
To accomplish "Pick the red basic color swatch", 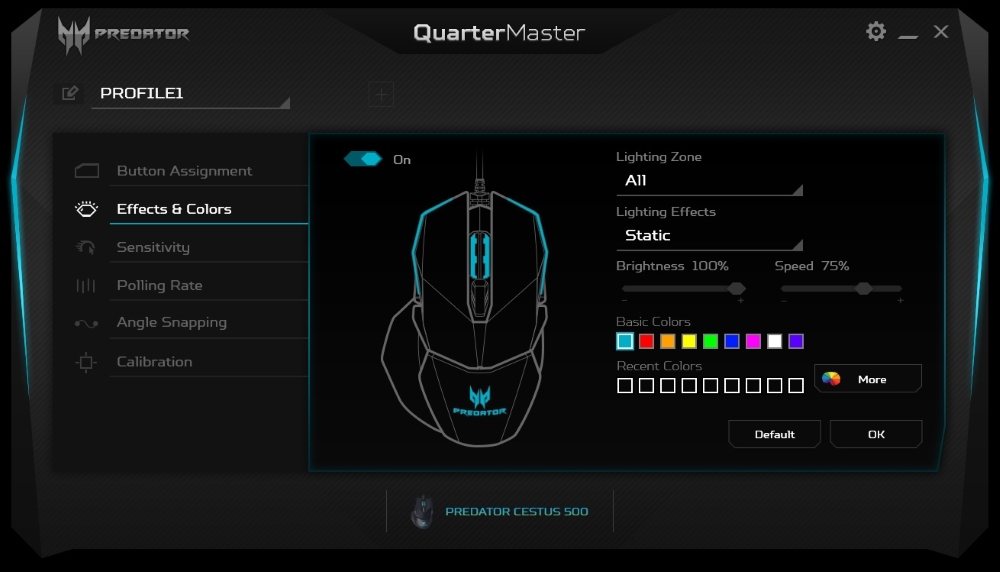I will [646, 341].
